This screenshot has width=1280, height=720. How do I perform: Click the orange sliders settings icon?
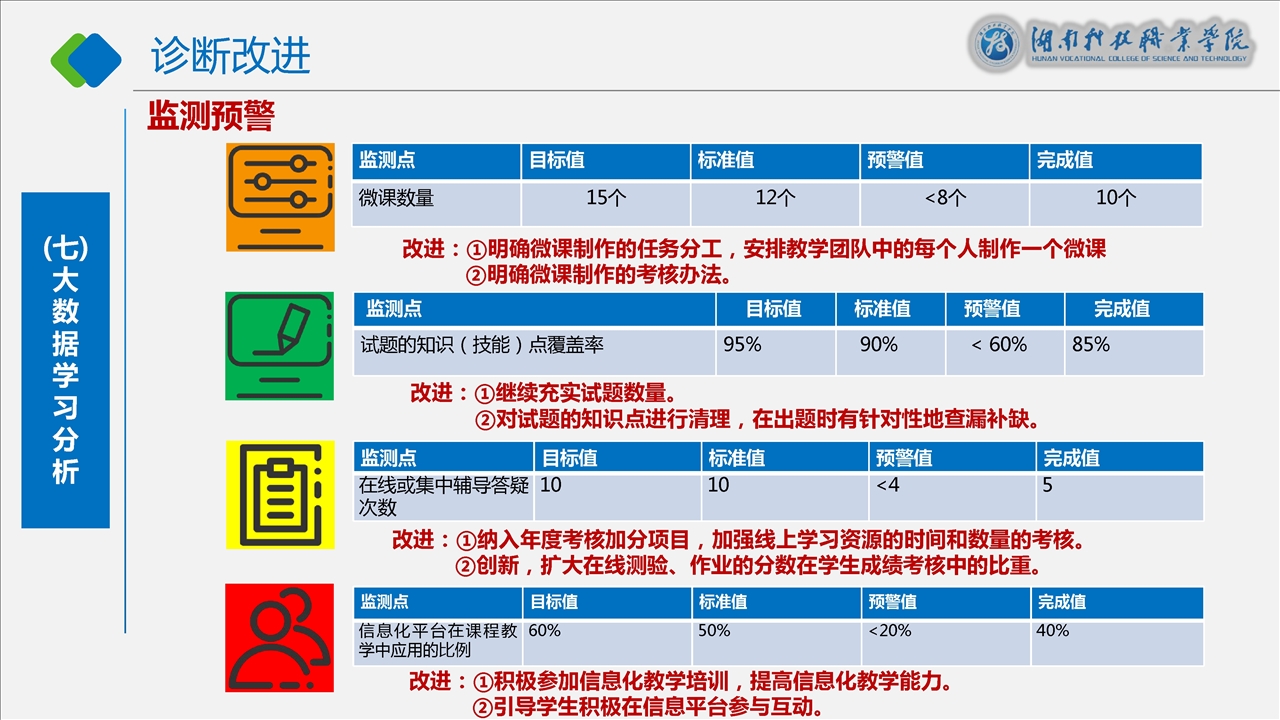point(280,196)
